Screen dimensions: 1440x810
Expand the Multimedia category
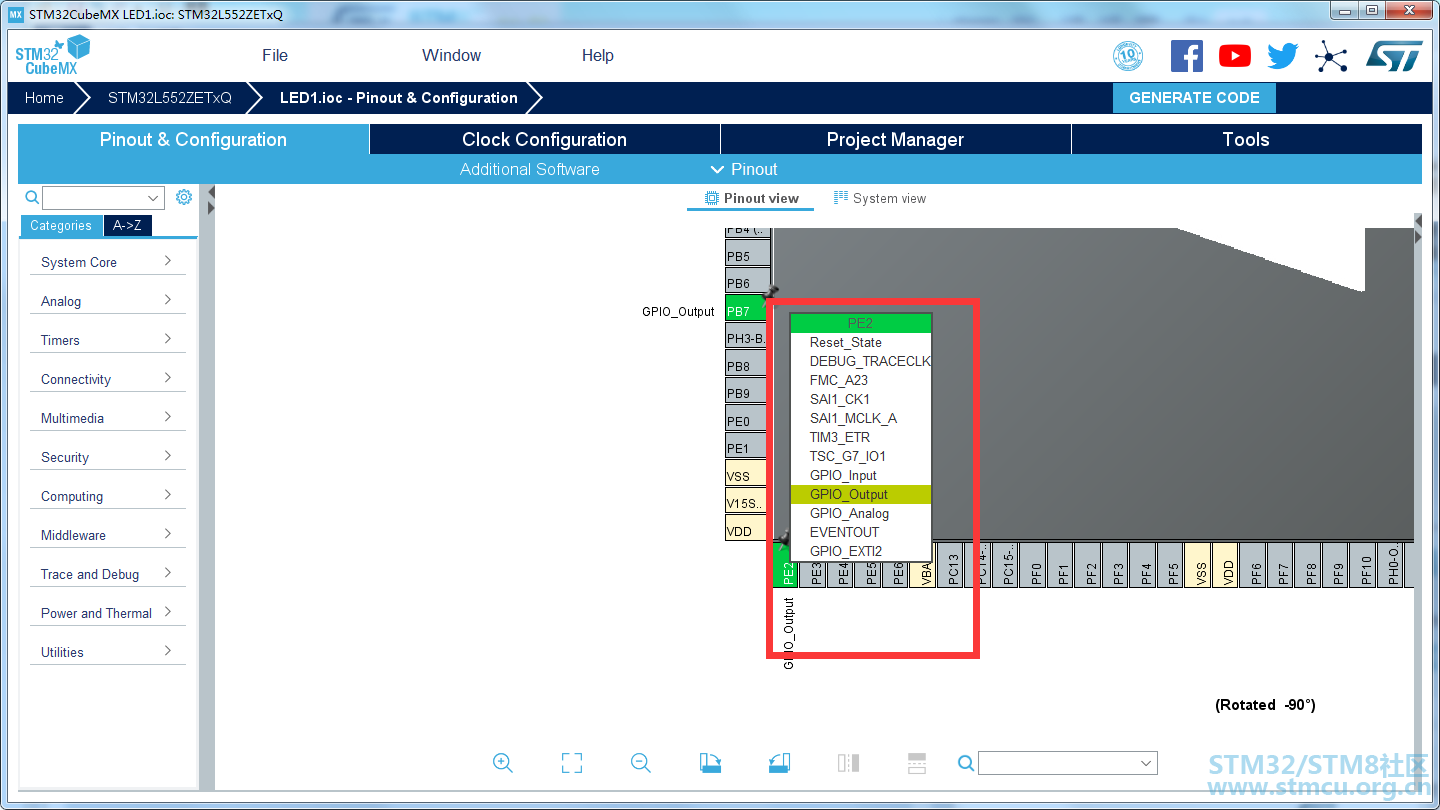coord(108,418)
